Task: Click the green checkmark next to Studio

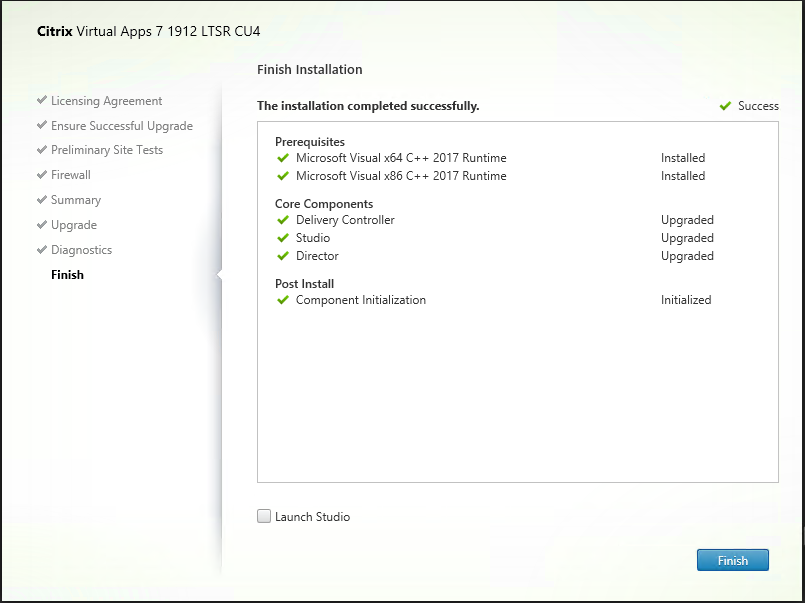Action: point(283,238)
